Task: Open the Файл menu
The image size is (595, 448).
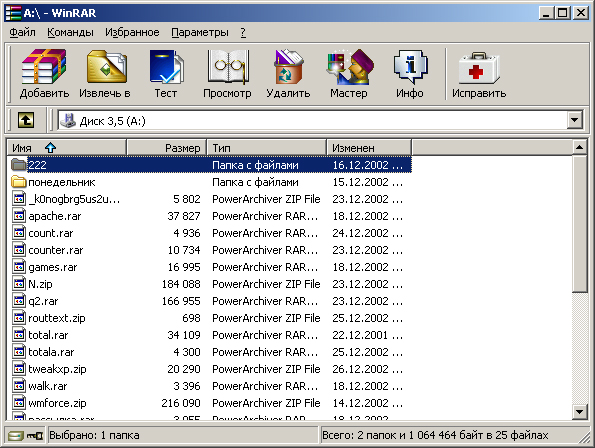Action: point(22,33)
